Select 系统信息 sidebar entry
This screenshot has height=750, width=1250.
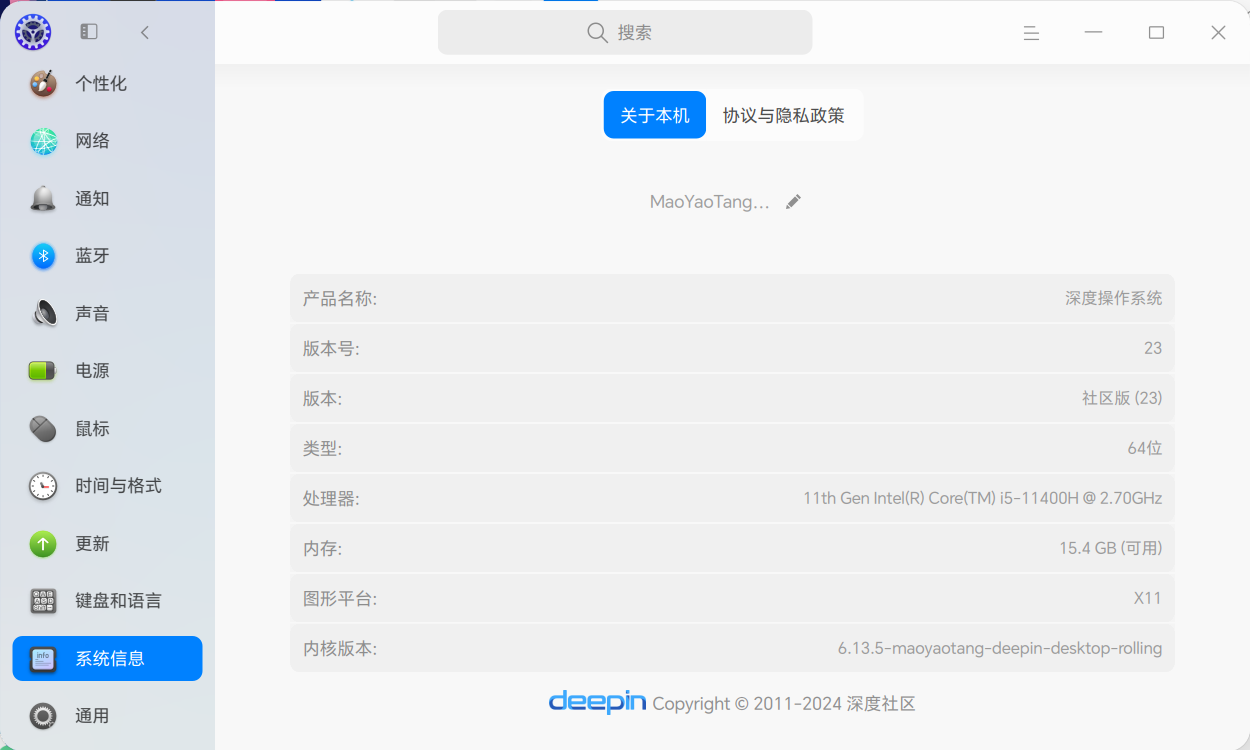tap(107, 659)
